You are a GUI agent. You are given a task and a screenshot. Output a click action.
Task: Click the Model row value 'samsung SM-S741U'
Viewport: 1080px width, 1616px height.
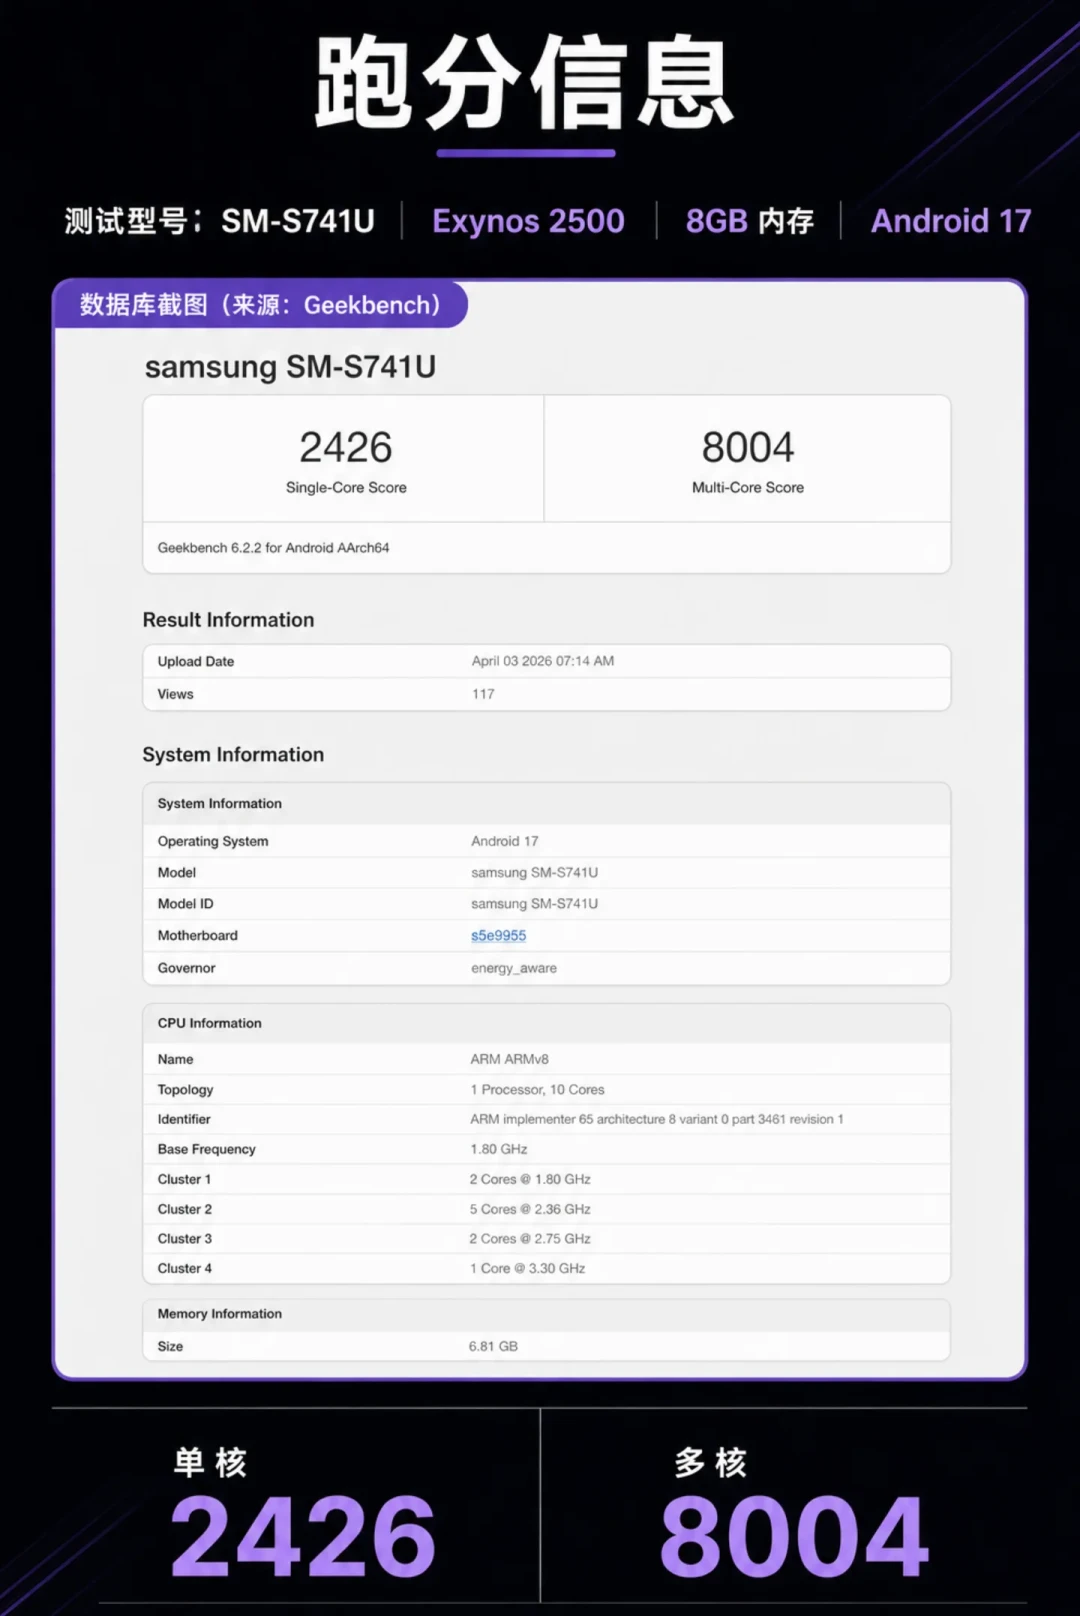pyautogui.click(x=535, y=873)
